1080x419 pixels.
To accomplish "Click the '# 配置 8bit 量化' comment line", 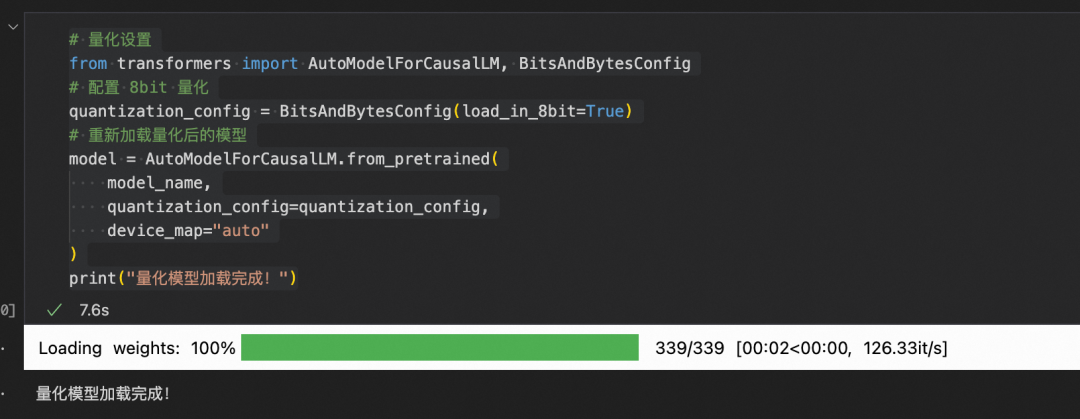I will 143,88.
